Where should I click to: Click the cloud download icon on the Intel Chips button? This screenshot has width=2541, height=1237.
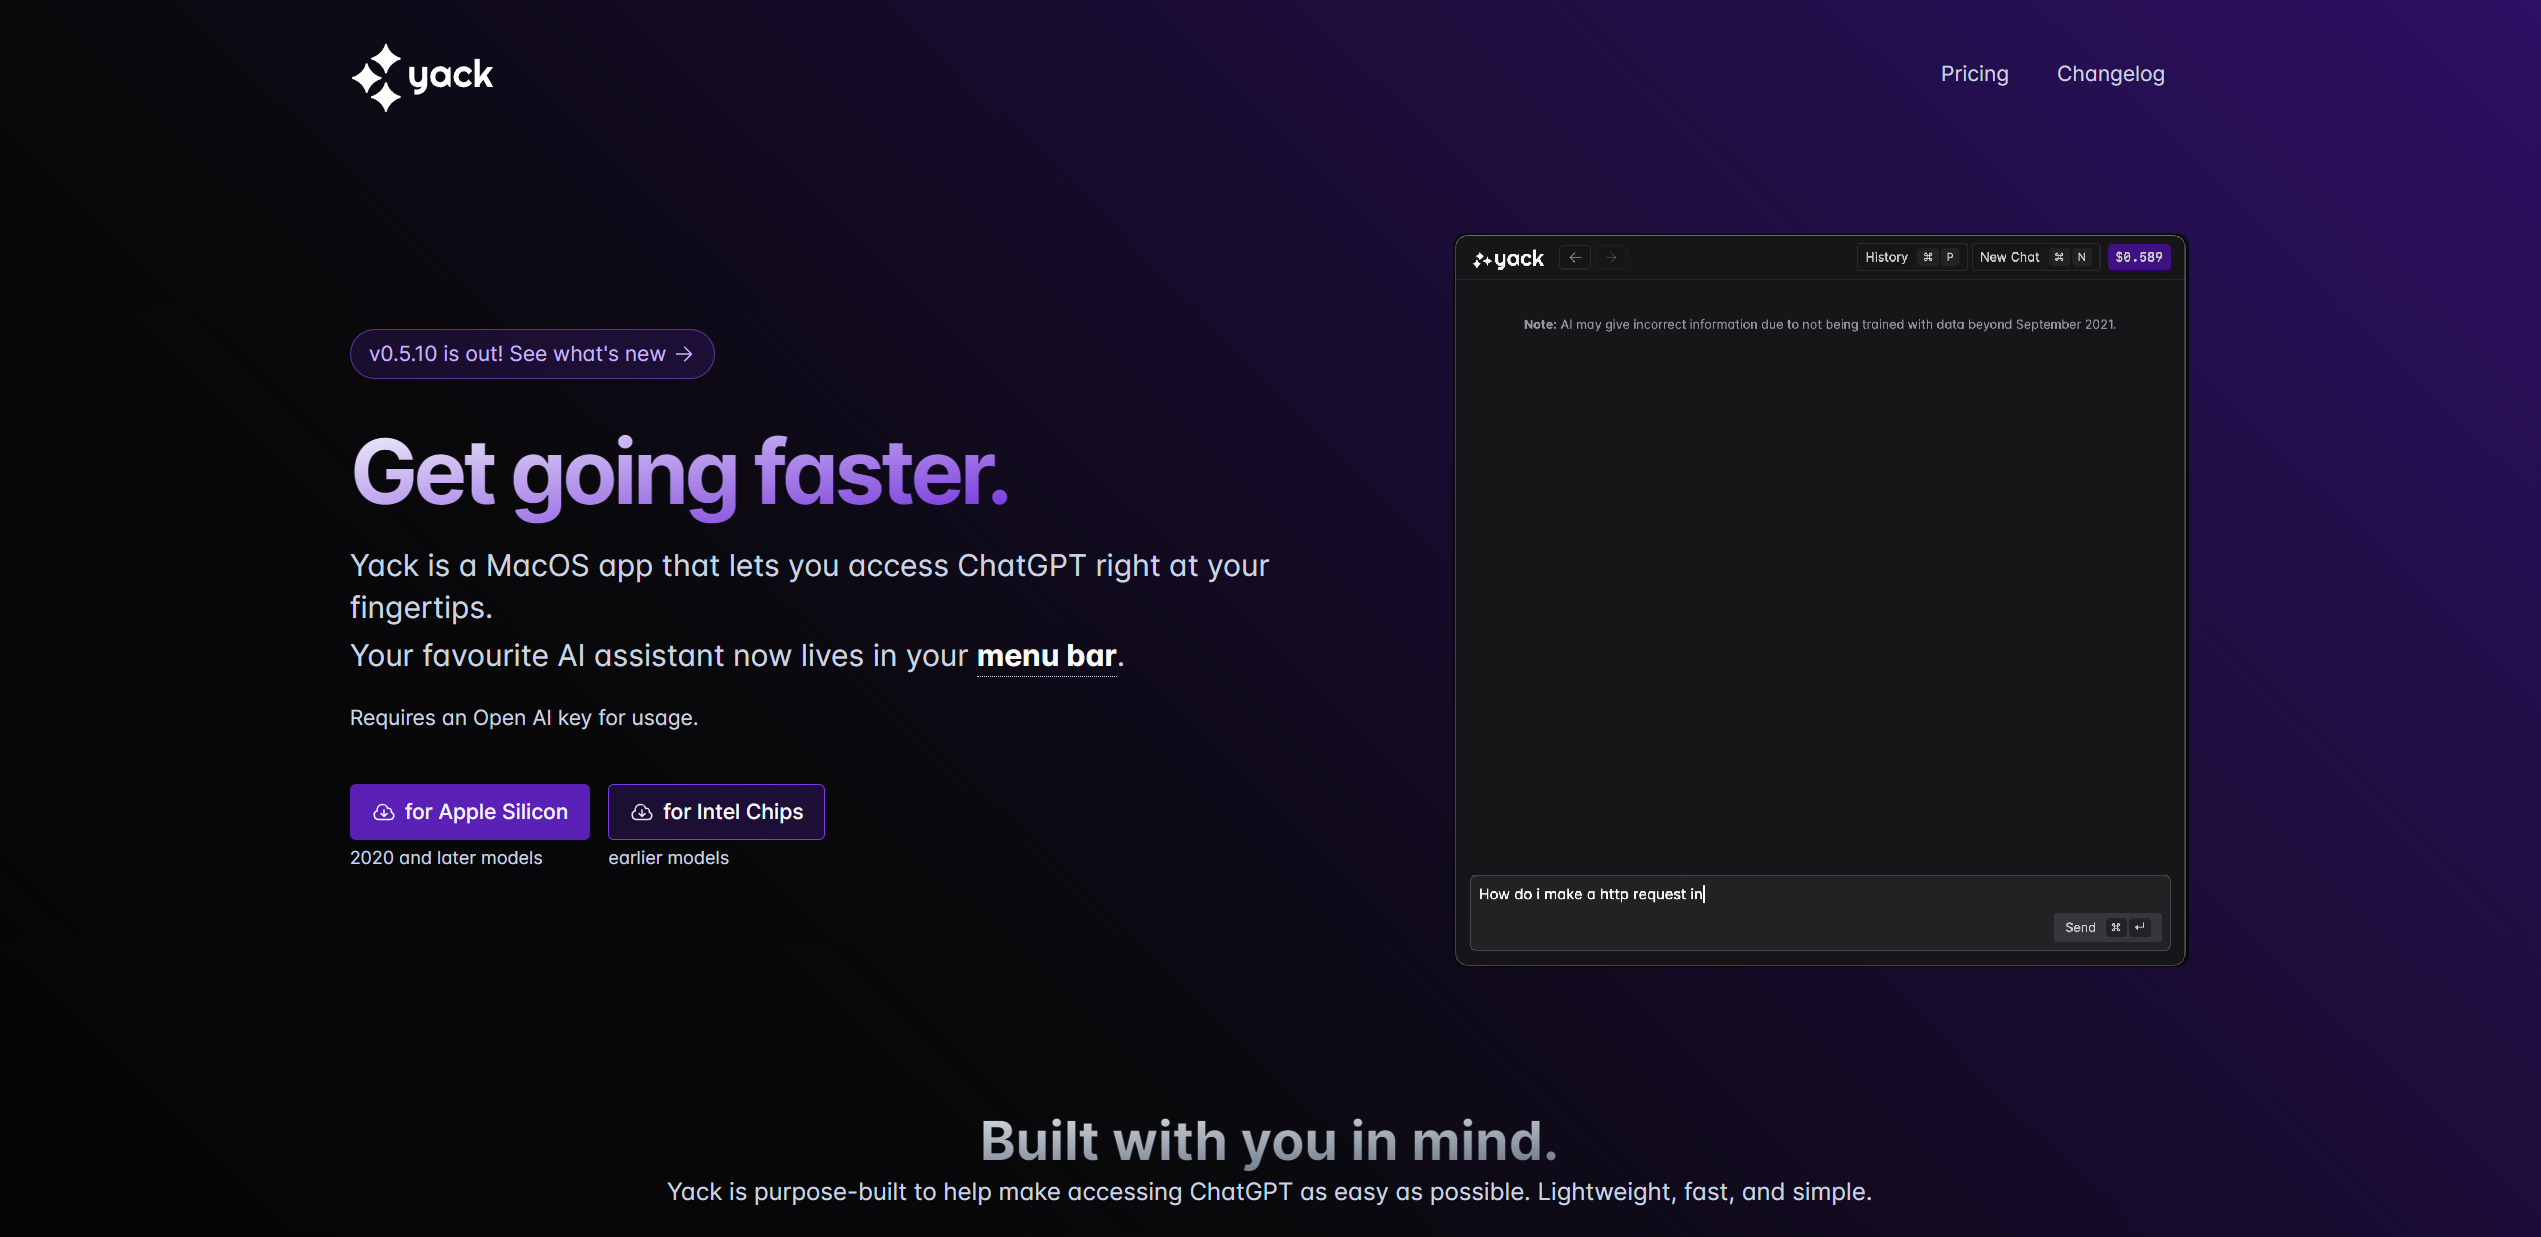(x=642, y=813)
